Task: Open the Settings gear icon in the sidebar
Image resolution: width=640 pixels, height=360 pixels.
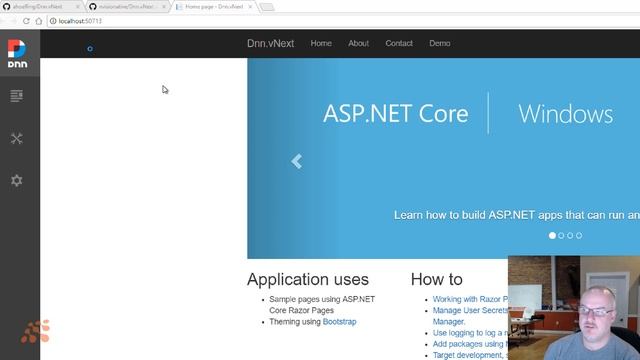Action: pos(17,180)
